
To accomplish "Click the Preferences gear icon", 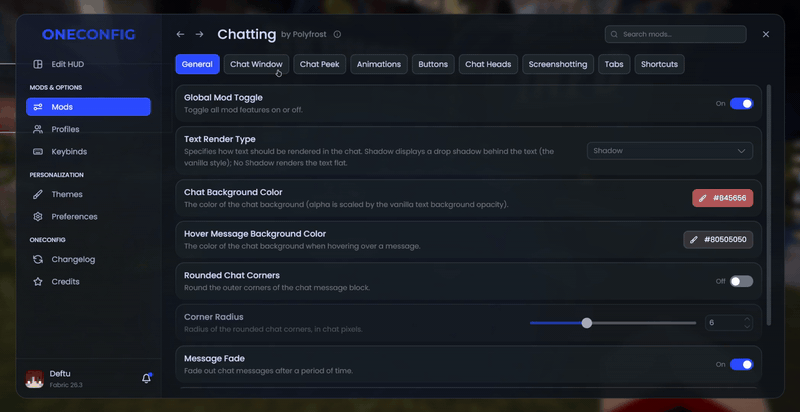I will (x=38, y=217).
